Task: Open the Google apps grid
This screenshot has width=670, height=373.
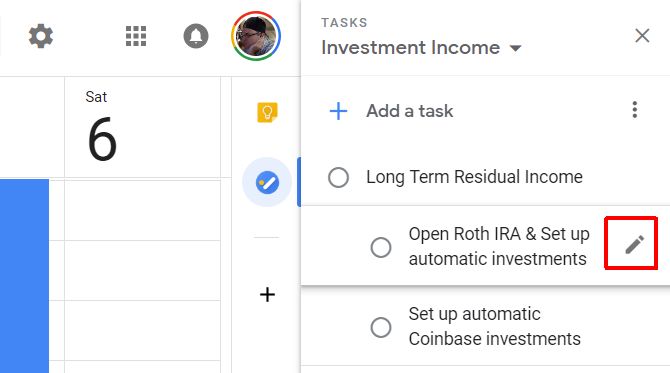Action: (136, 36)
